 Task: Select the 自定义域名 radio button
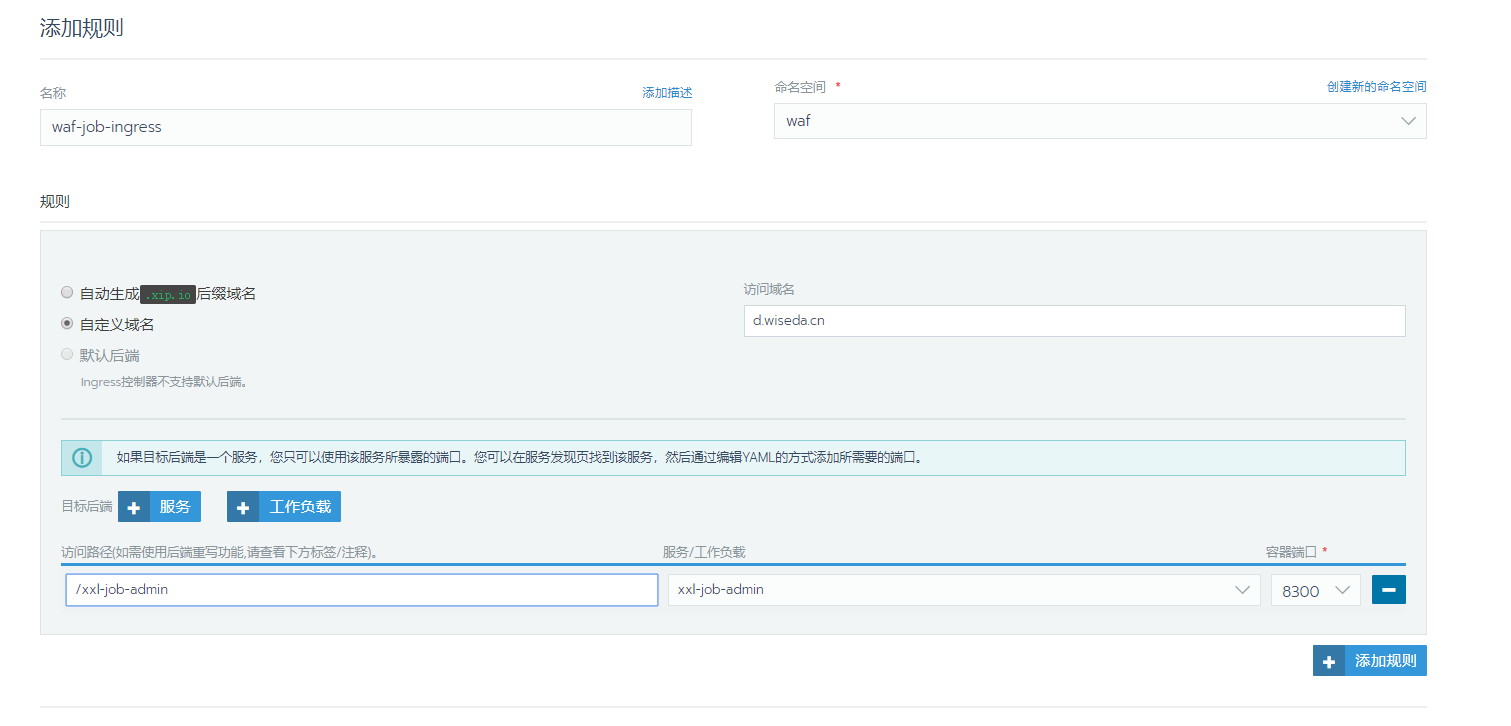pos(67,324)
